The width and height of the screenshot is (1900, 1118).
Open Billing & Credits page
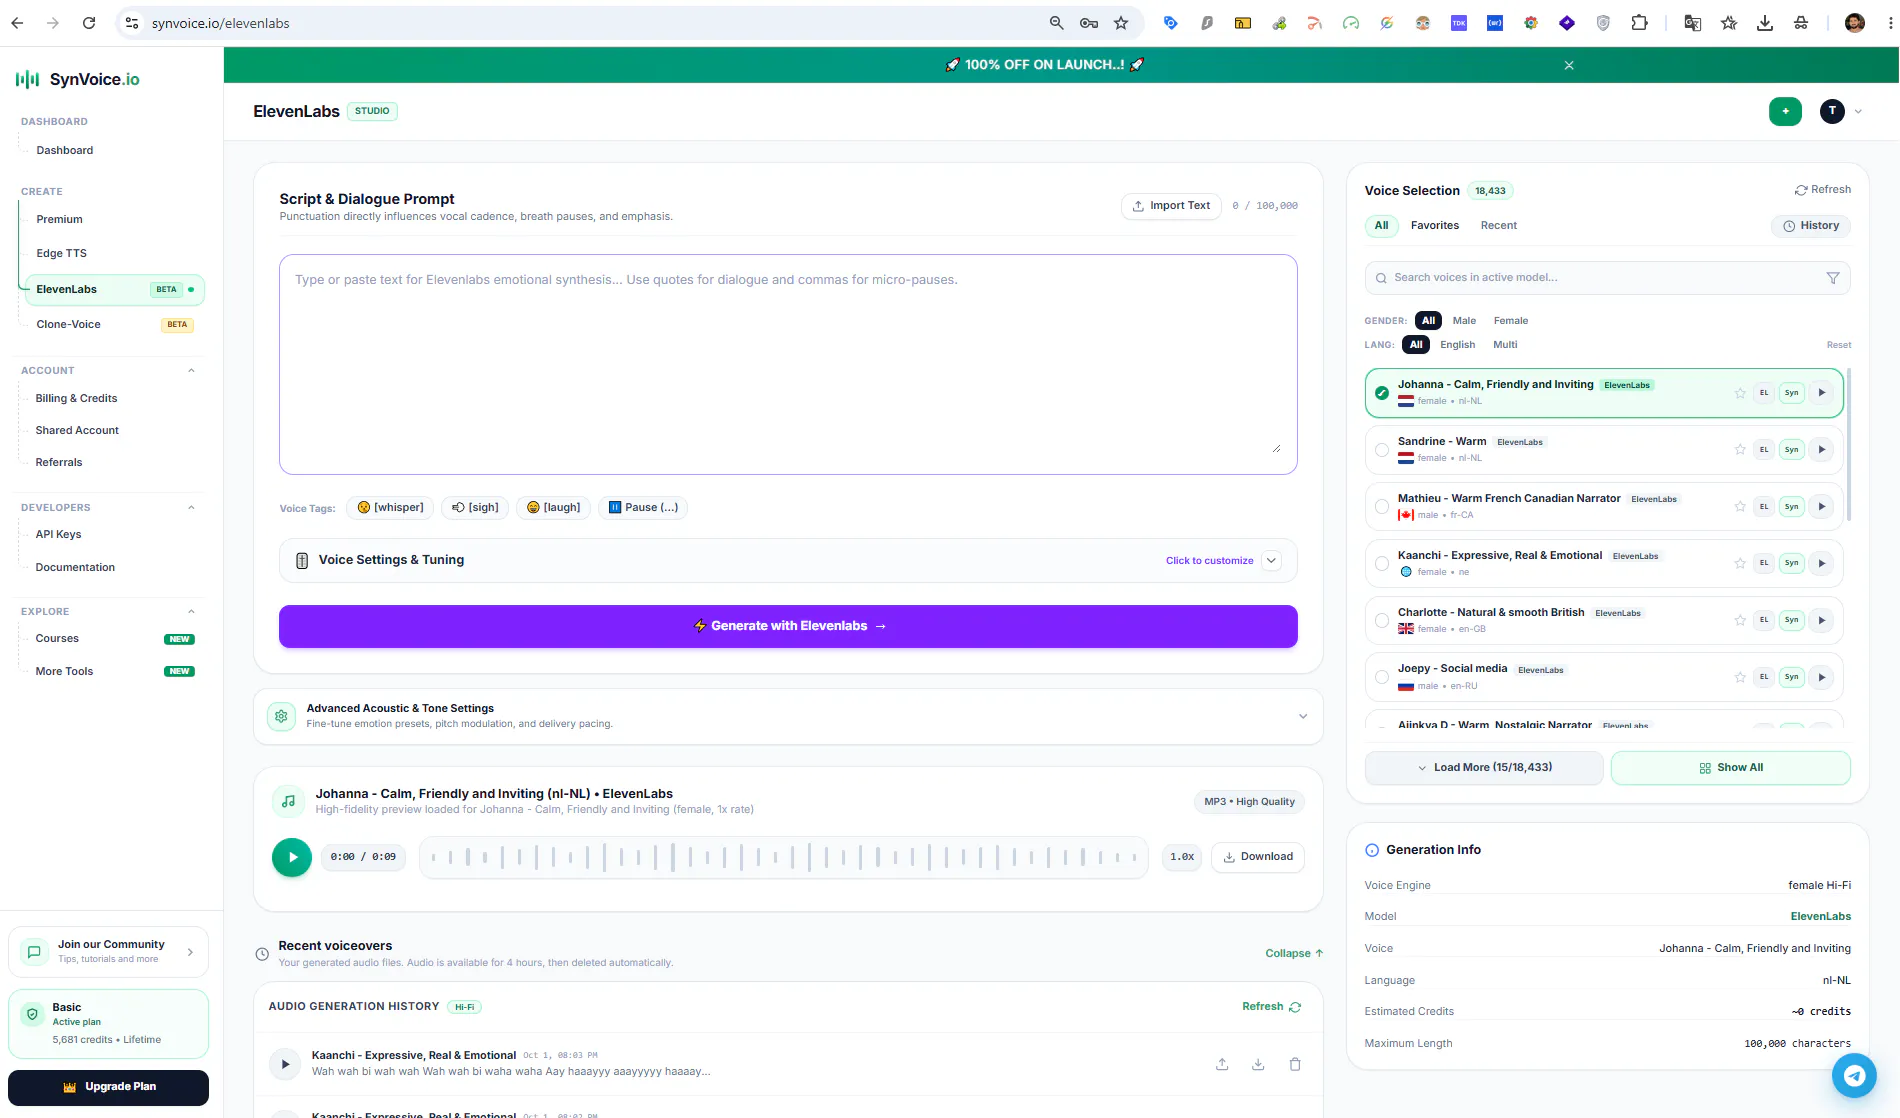pyautogui.click(x=76, y=399)
